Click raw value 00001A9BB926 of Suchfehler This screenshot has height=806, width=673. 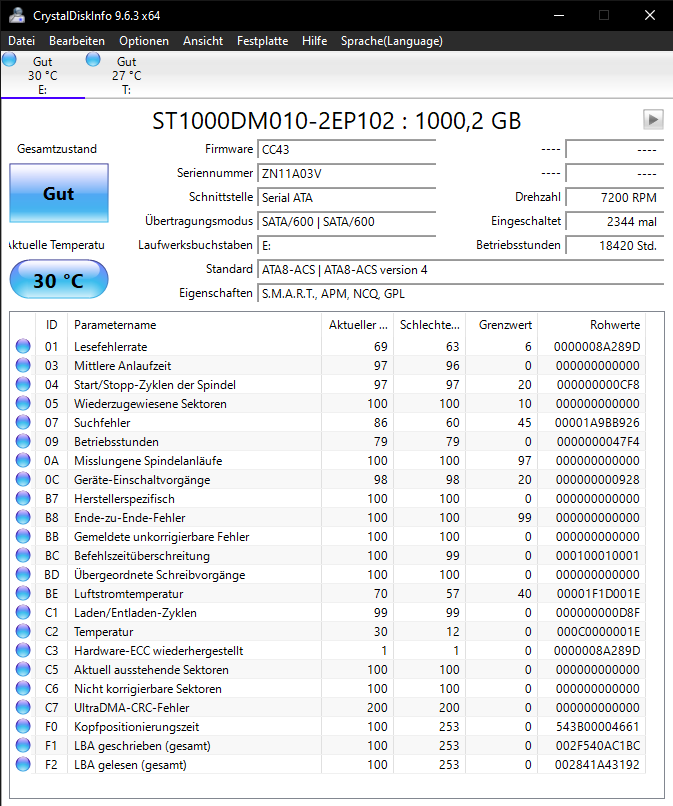tap(597, 423)
